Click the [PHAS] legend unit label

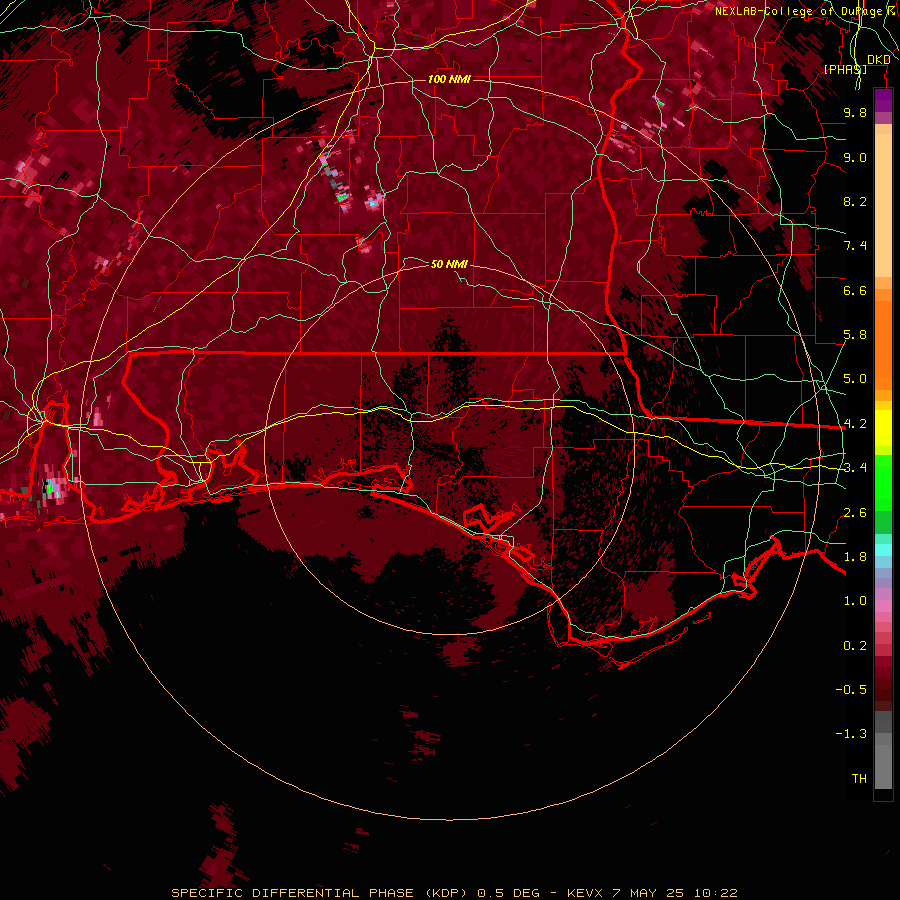click(x=845, y=69)
